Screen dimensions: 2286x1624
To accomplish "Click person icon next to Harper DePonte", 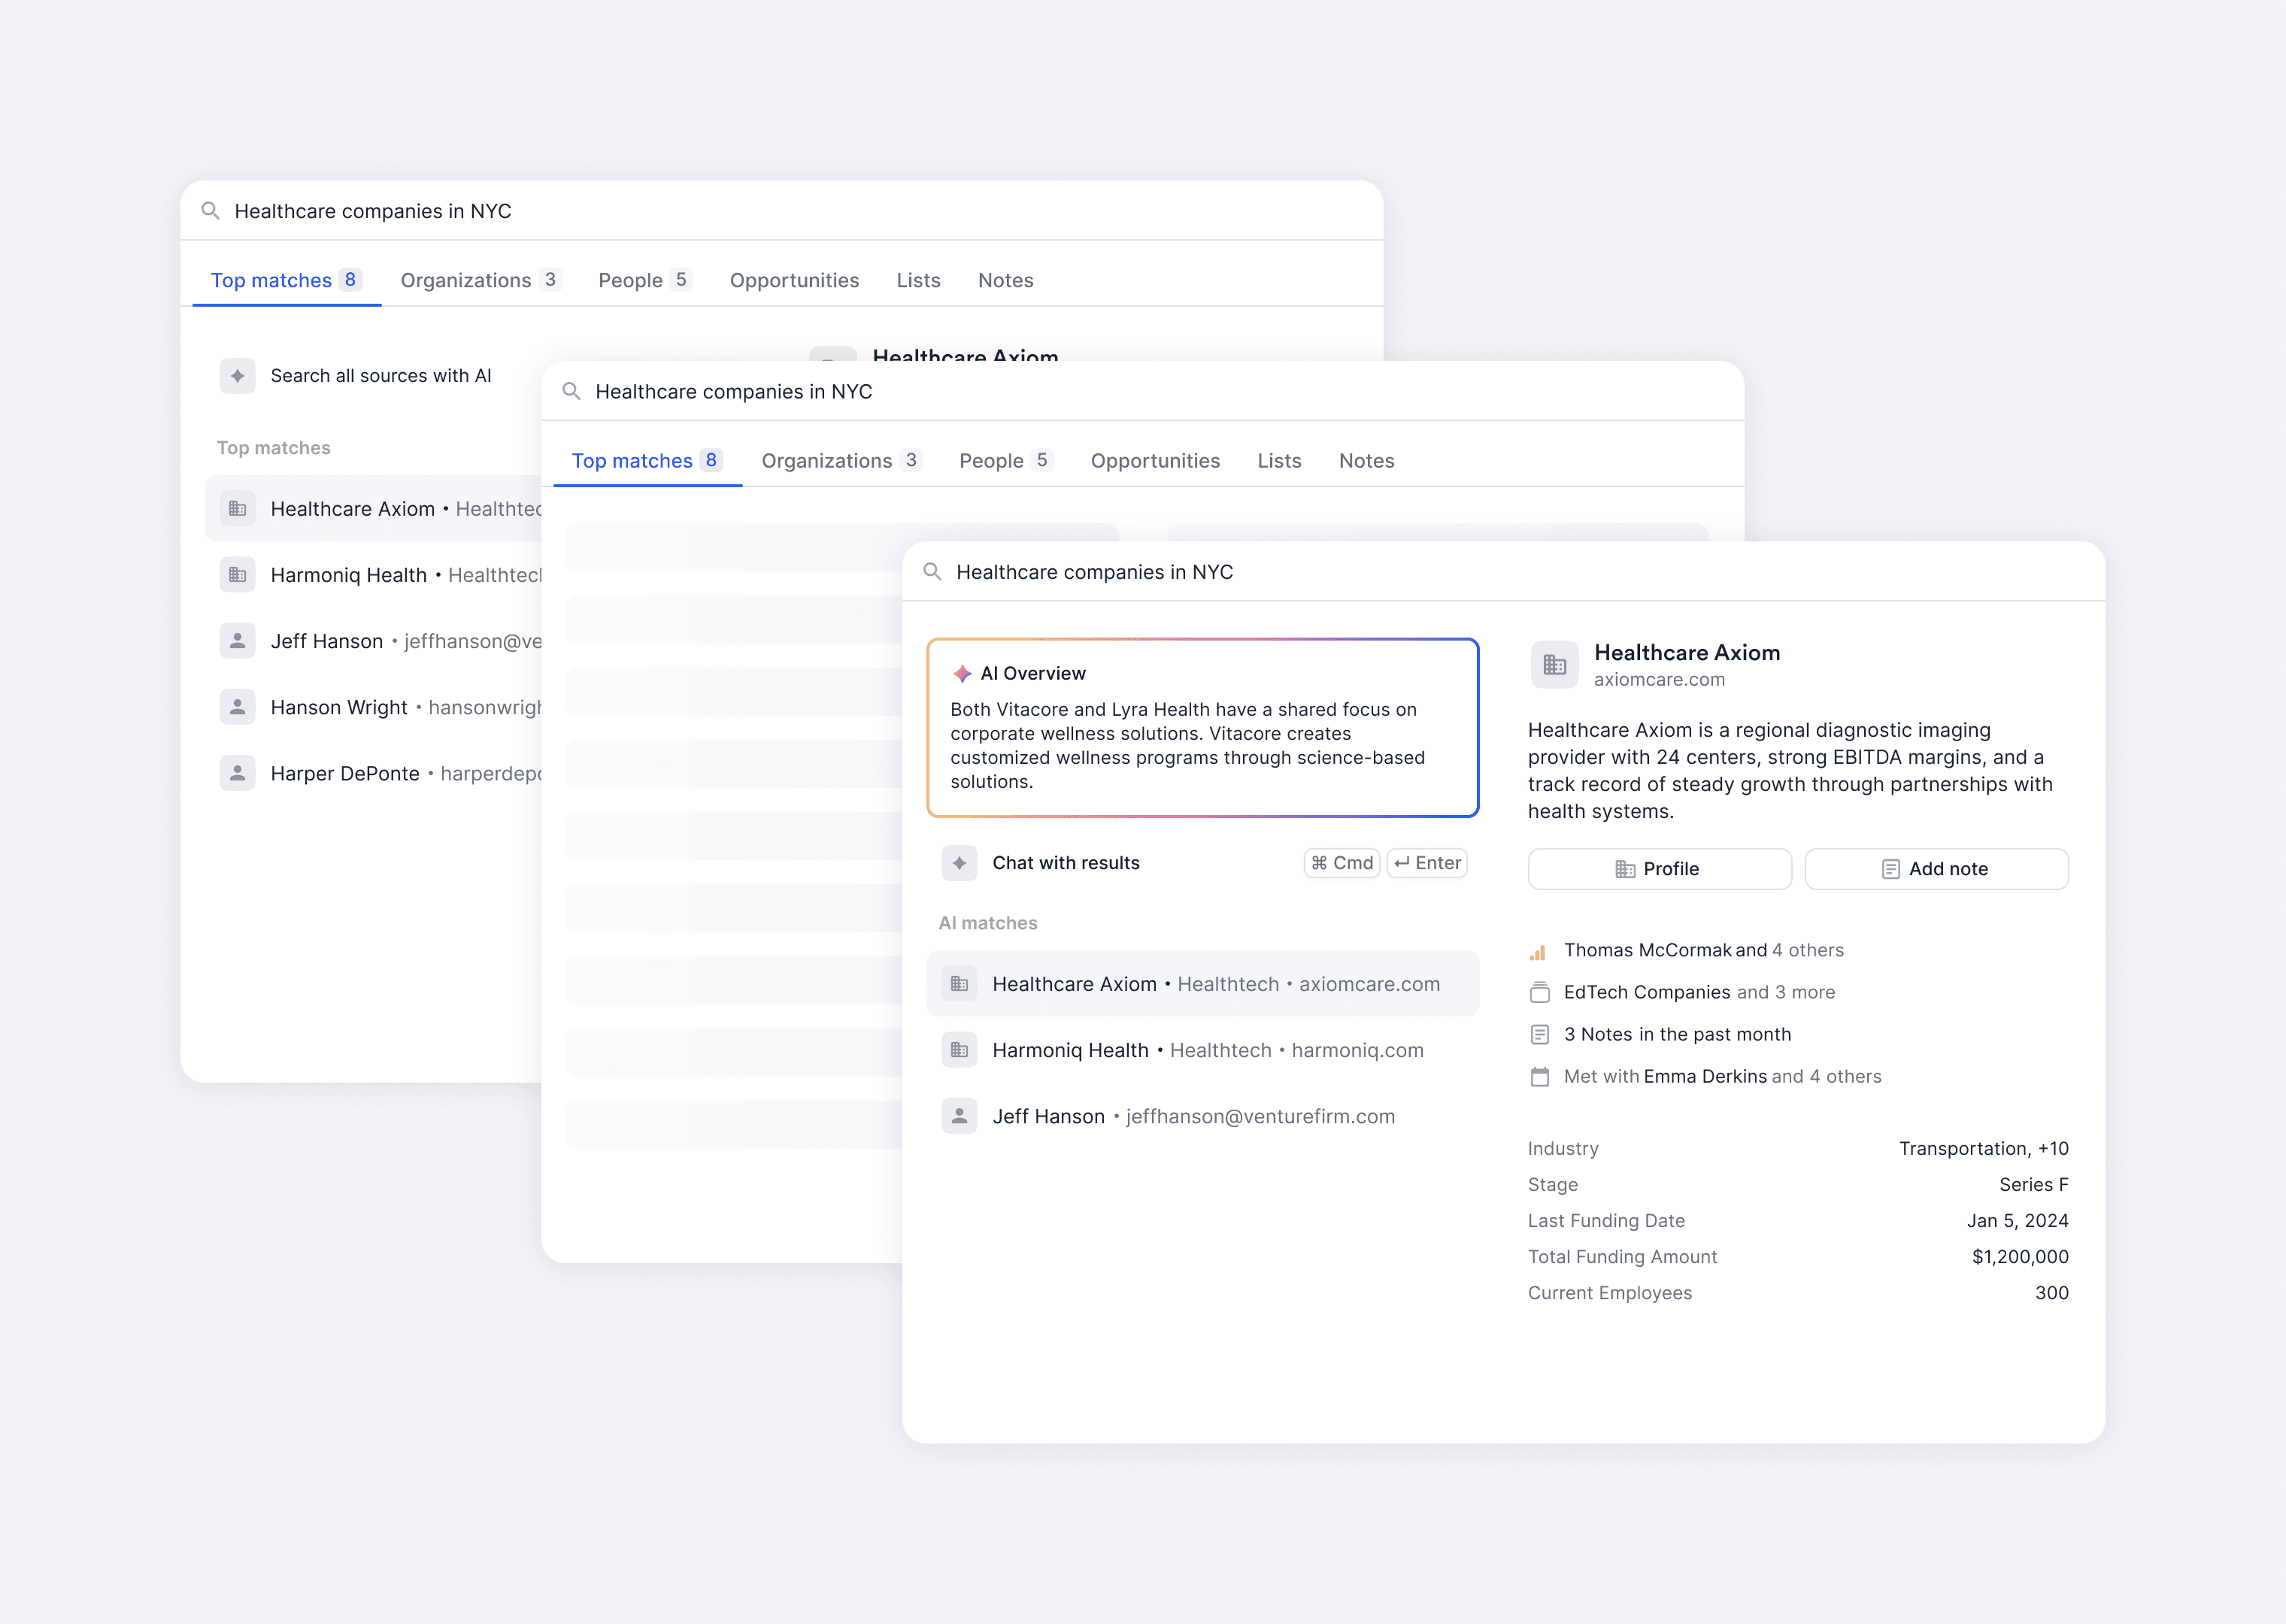I will coord(237,774).
